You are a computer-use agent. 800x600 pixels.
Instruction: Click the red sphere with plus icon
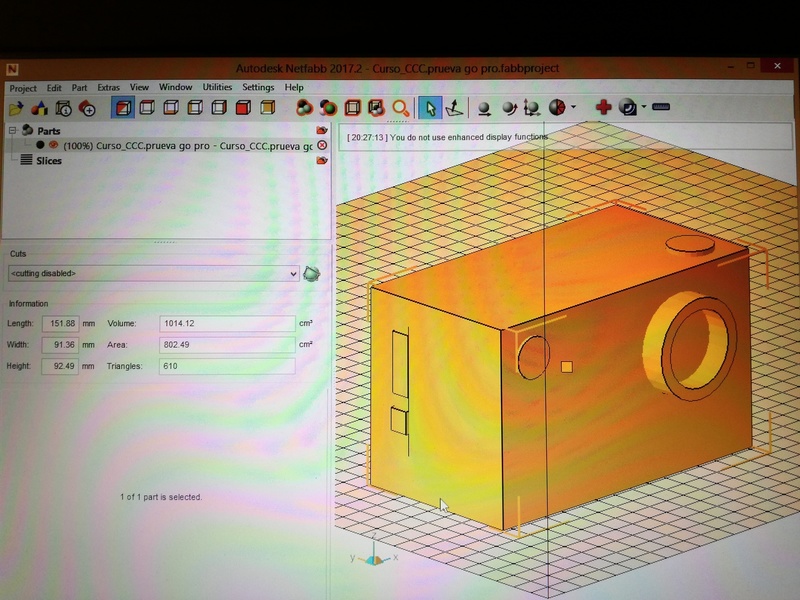(87, 108)
